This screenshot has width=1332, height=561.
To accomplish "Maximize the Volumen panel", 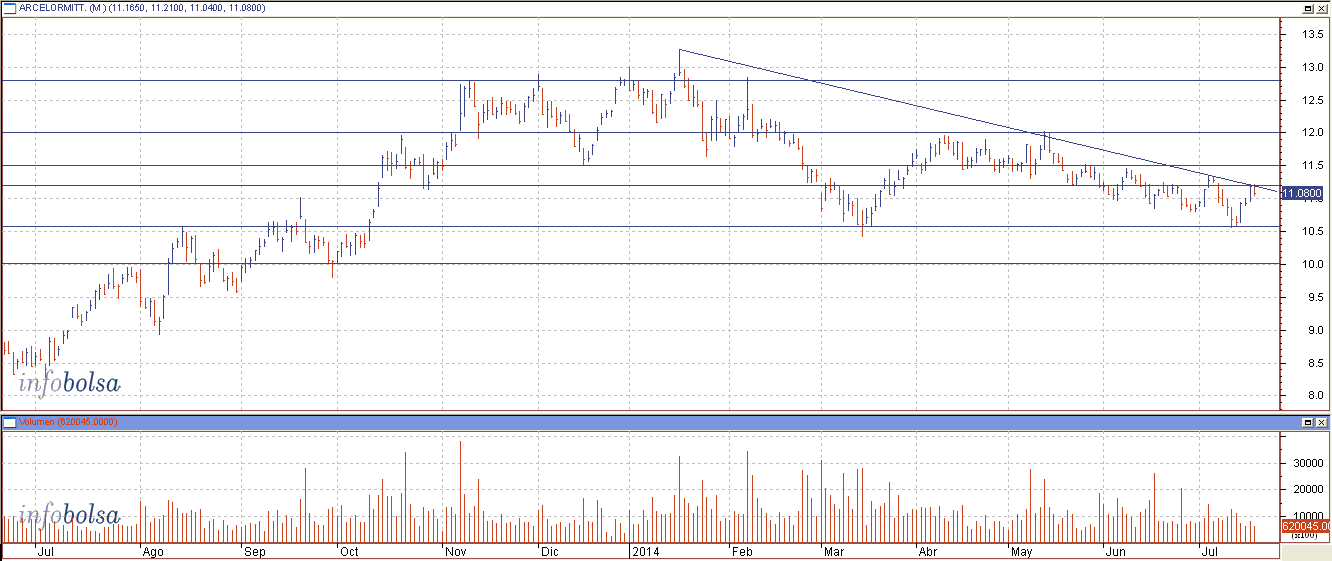I will [1307, 422].
